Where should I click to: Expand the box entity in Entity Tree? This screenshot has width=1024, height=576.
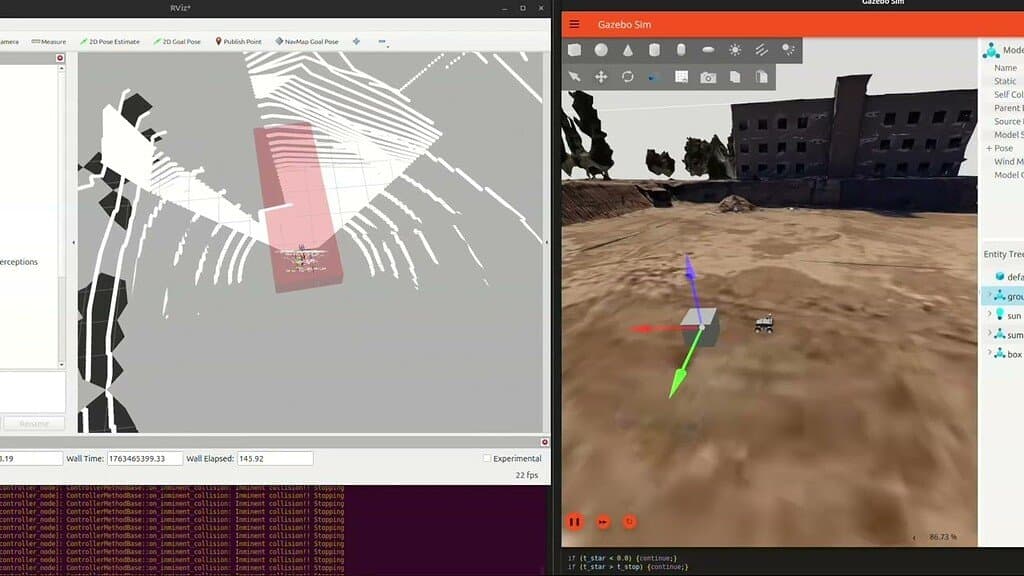pyautogui.click(x=989, y=353)
